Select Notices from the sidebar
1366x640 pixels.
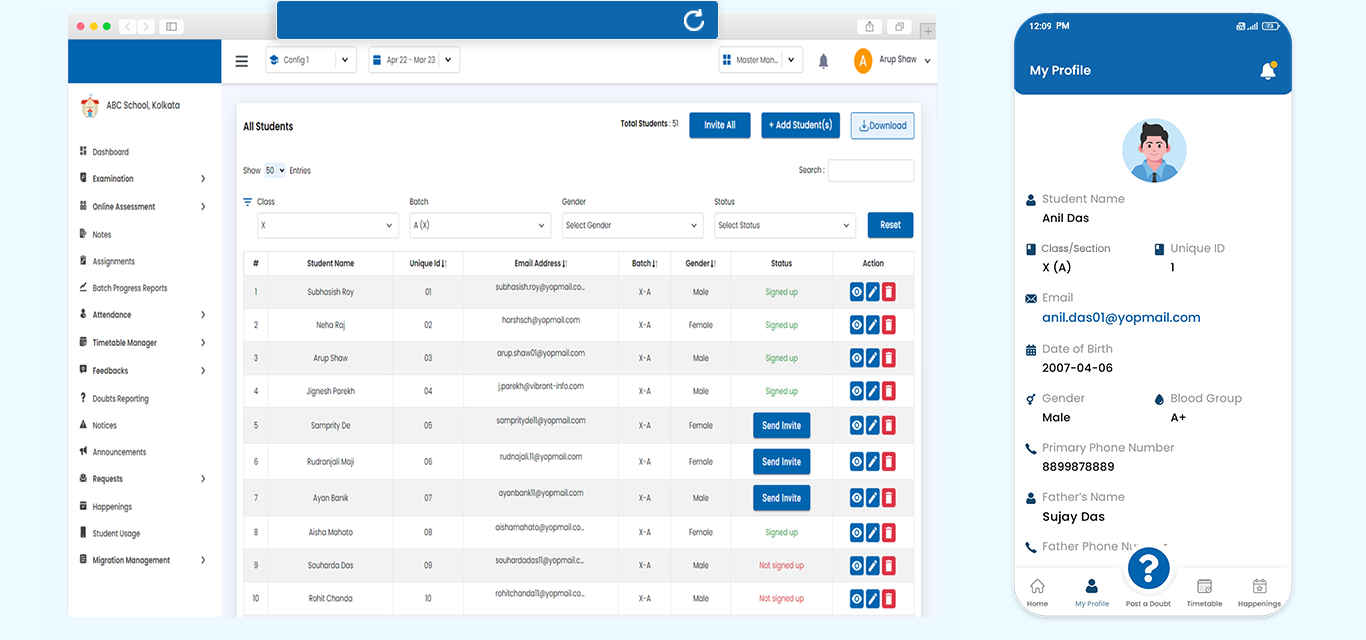[x=104, y=425]
